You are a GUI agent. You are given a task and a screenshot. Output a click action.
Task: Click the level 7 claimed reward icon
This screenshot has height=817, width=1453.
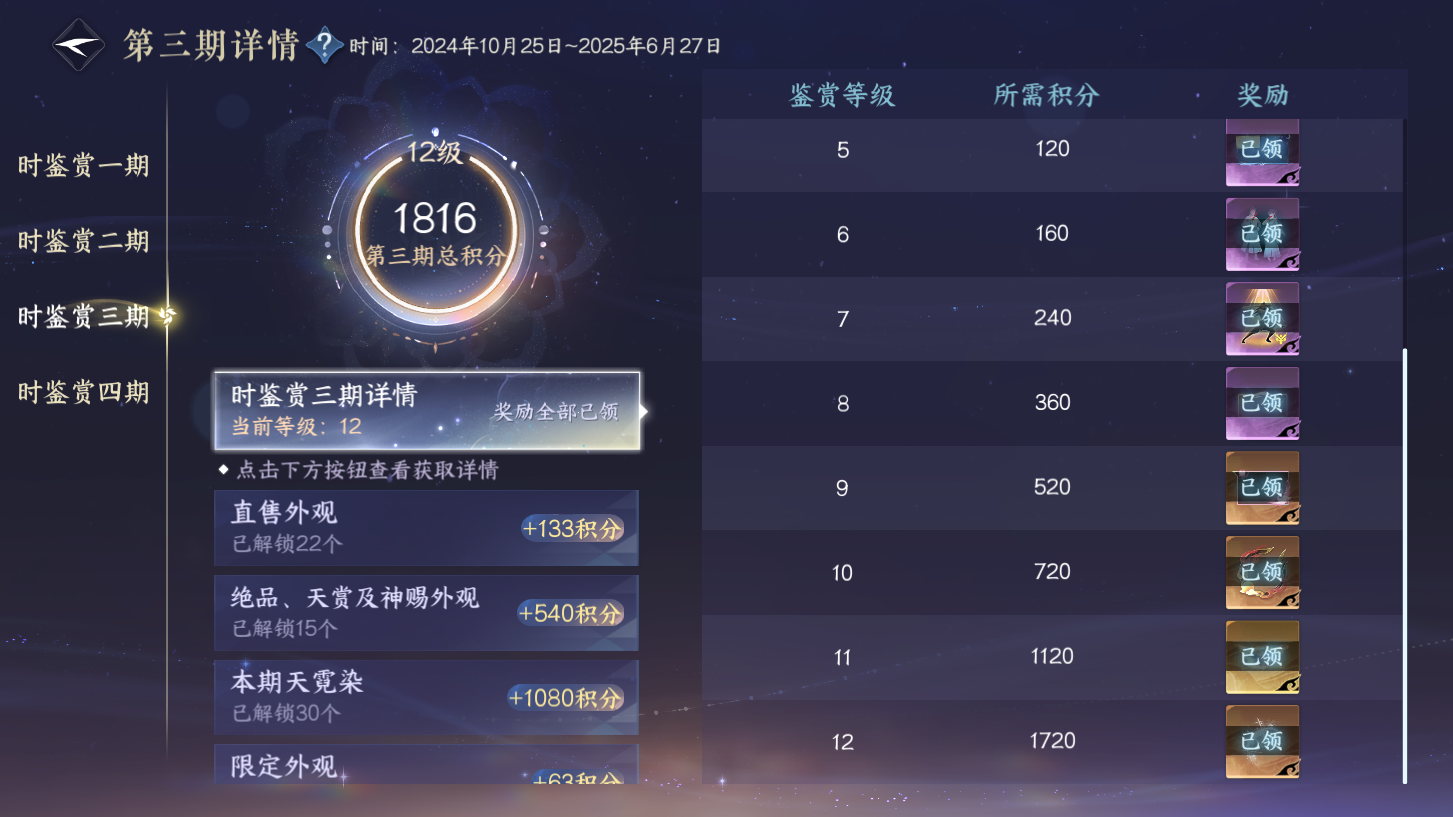1262,318
